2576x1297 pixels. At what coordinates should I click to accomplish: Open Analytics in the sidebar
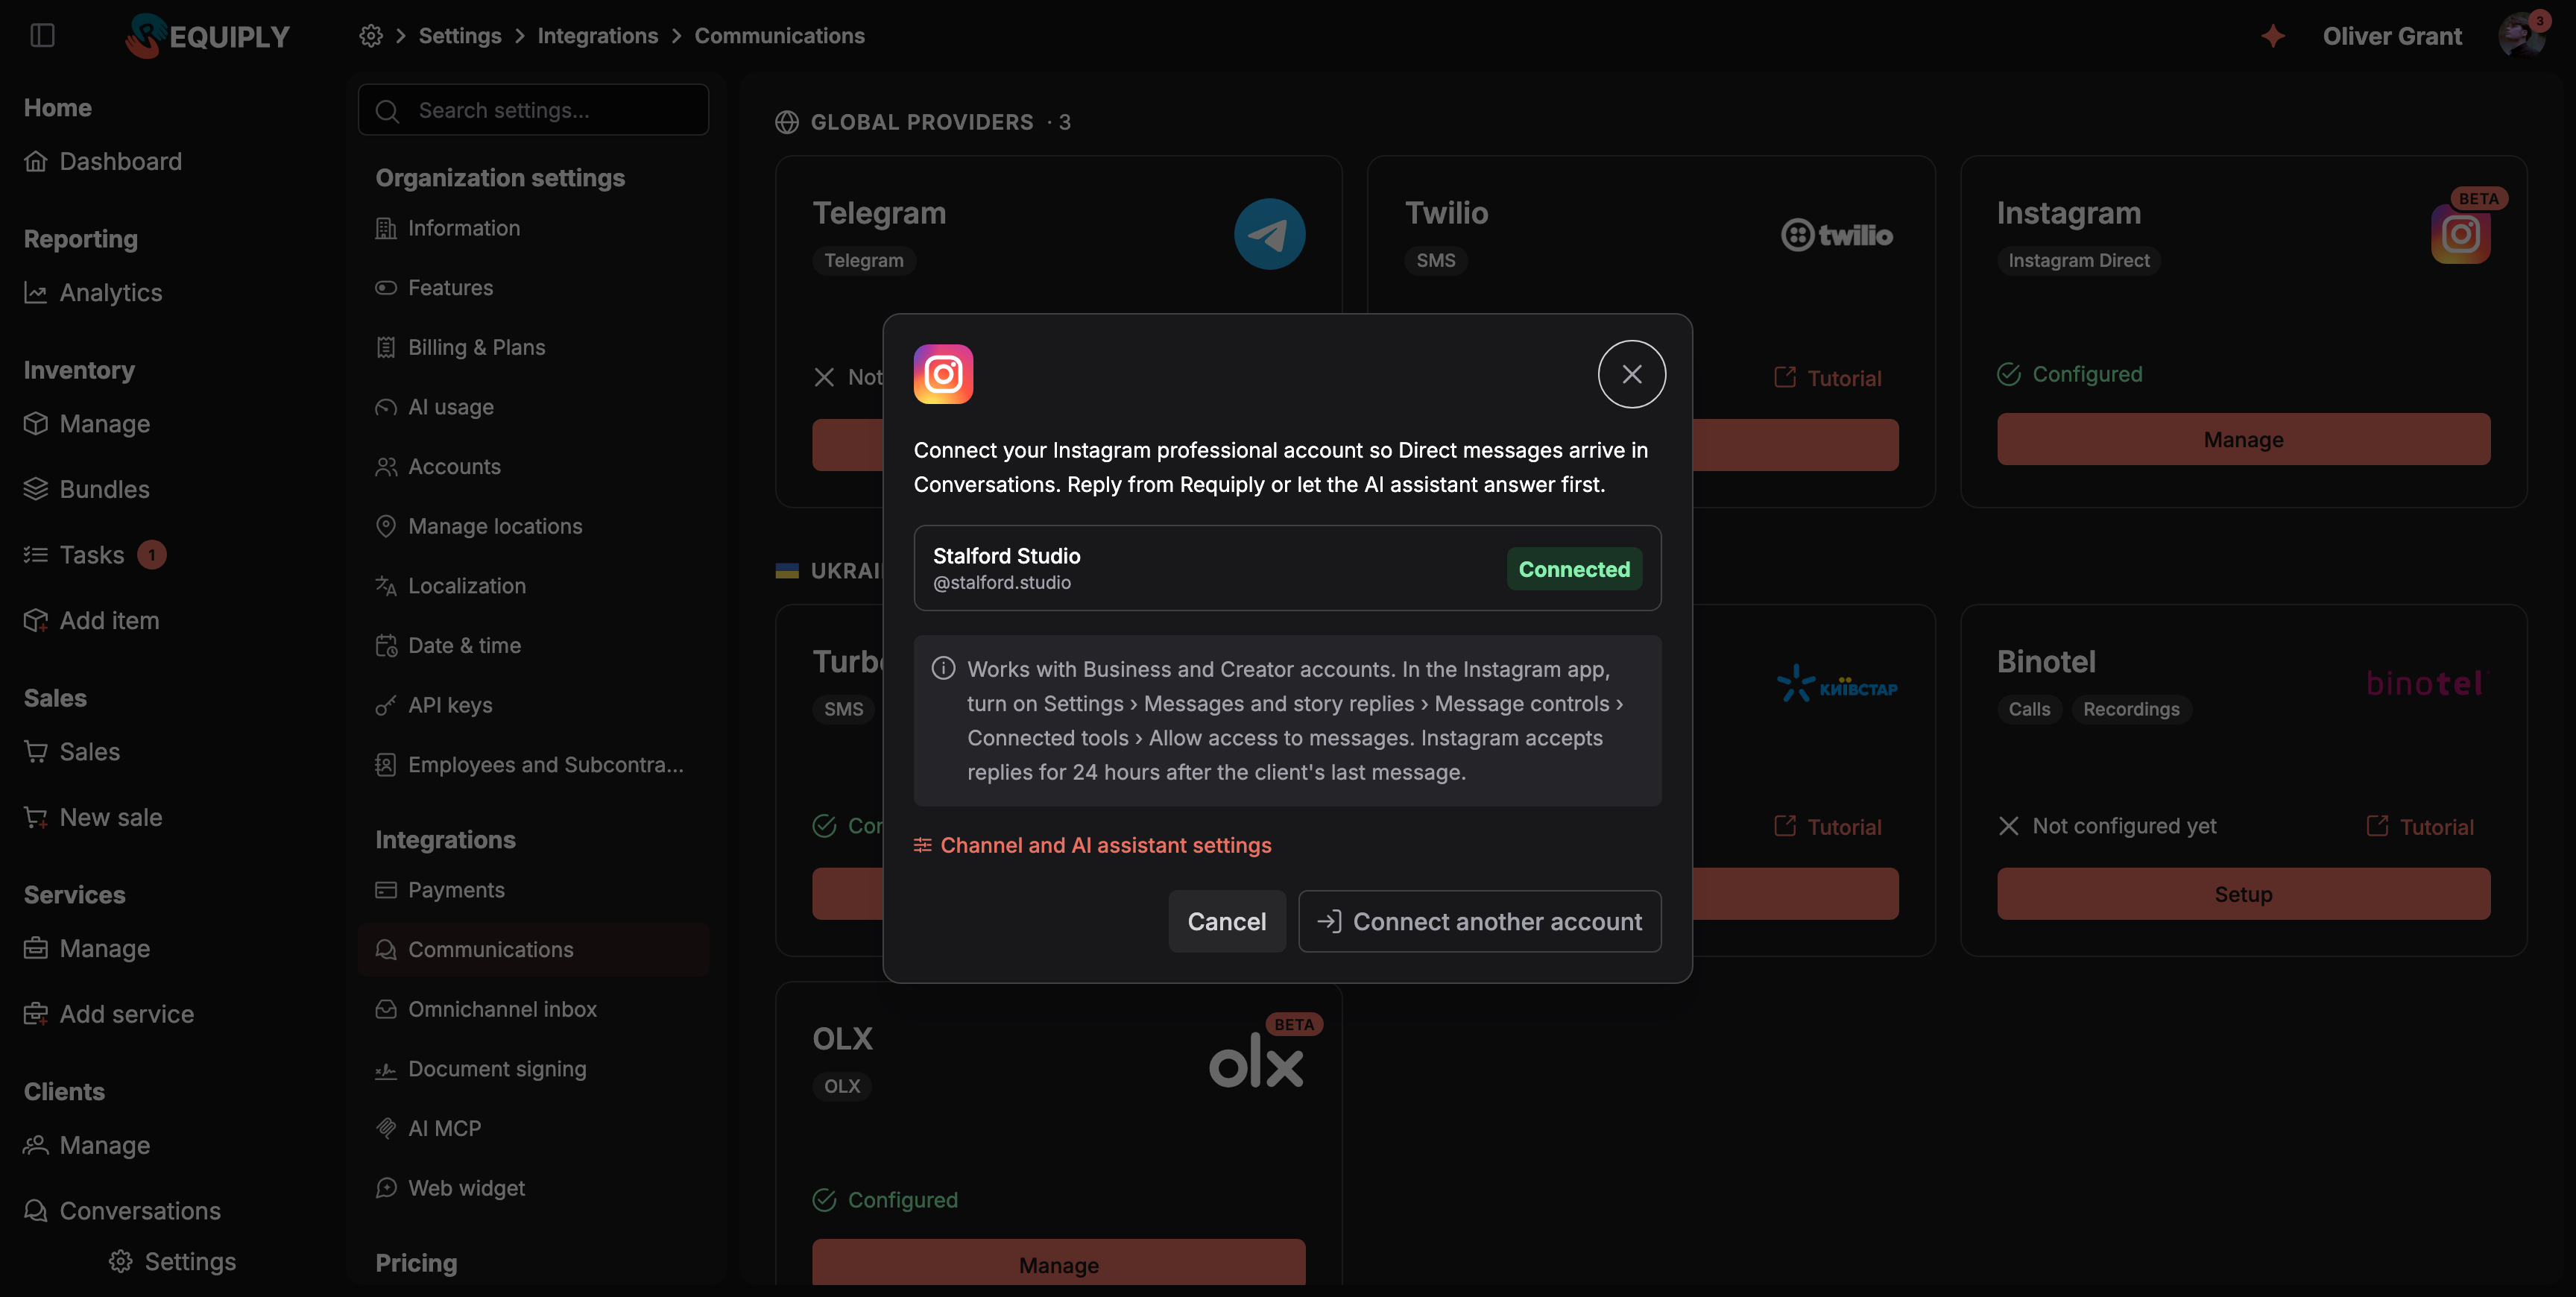coord(93,292)
